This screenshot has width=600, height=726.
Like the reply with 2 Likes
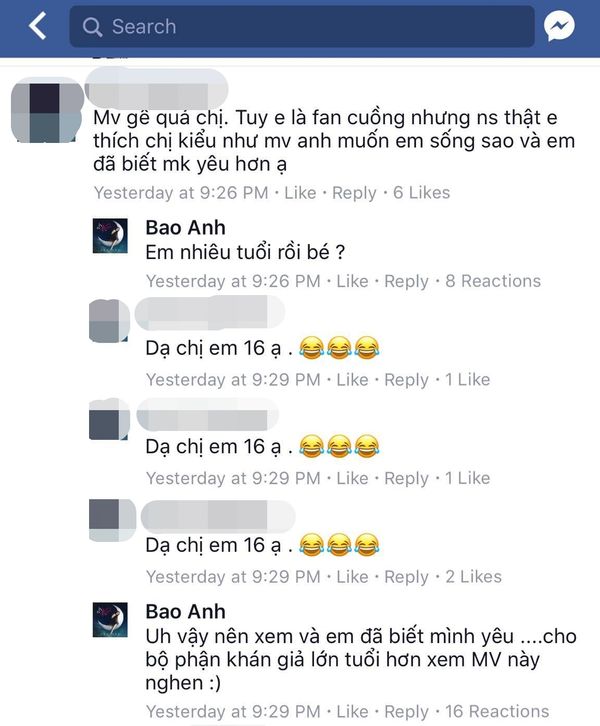352,577
